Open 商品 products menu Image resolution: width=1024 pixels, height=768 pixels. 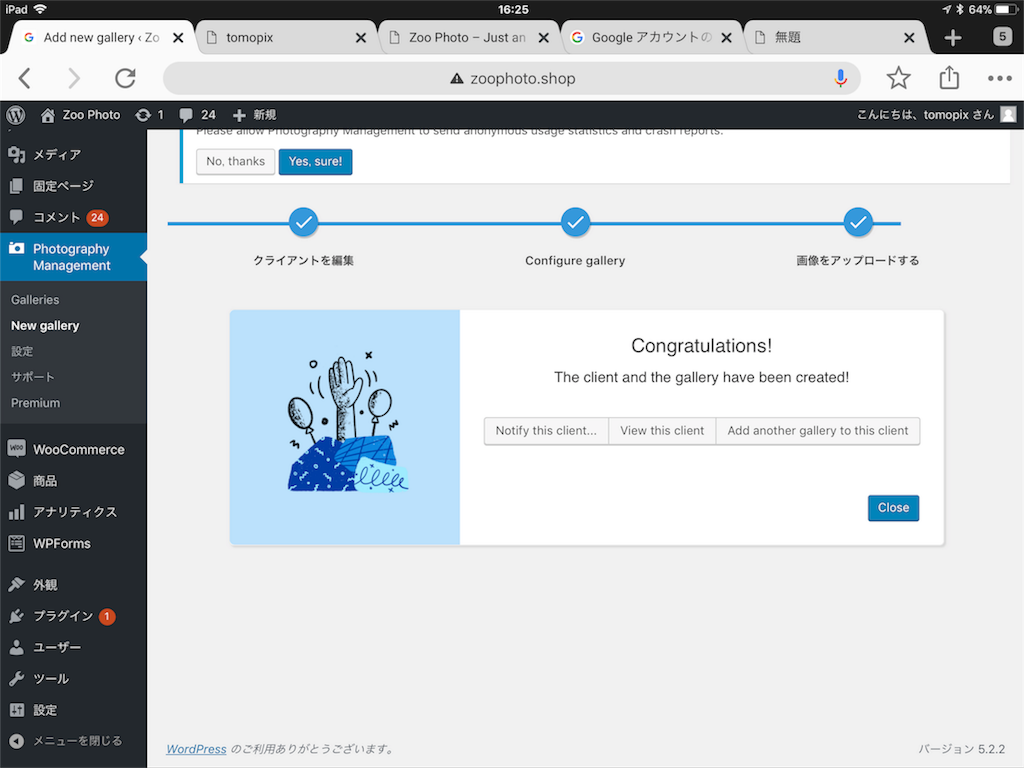[x=73, y=481]
